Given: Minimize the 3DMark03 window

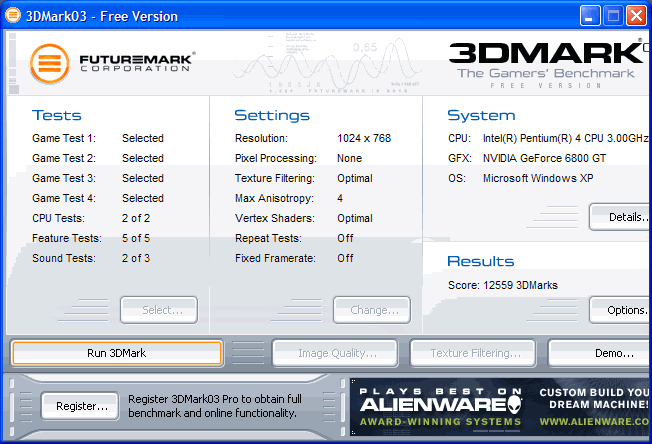Looking at the screenshot, I should click(590, 16).
